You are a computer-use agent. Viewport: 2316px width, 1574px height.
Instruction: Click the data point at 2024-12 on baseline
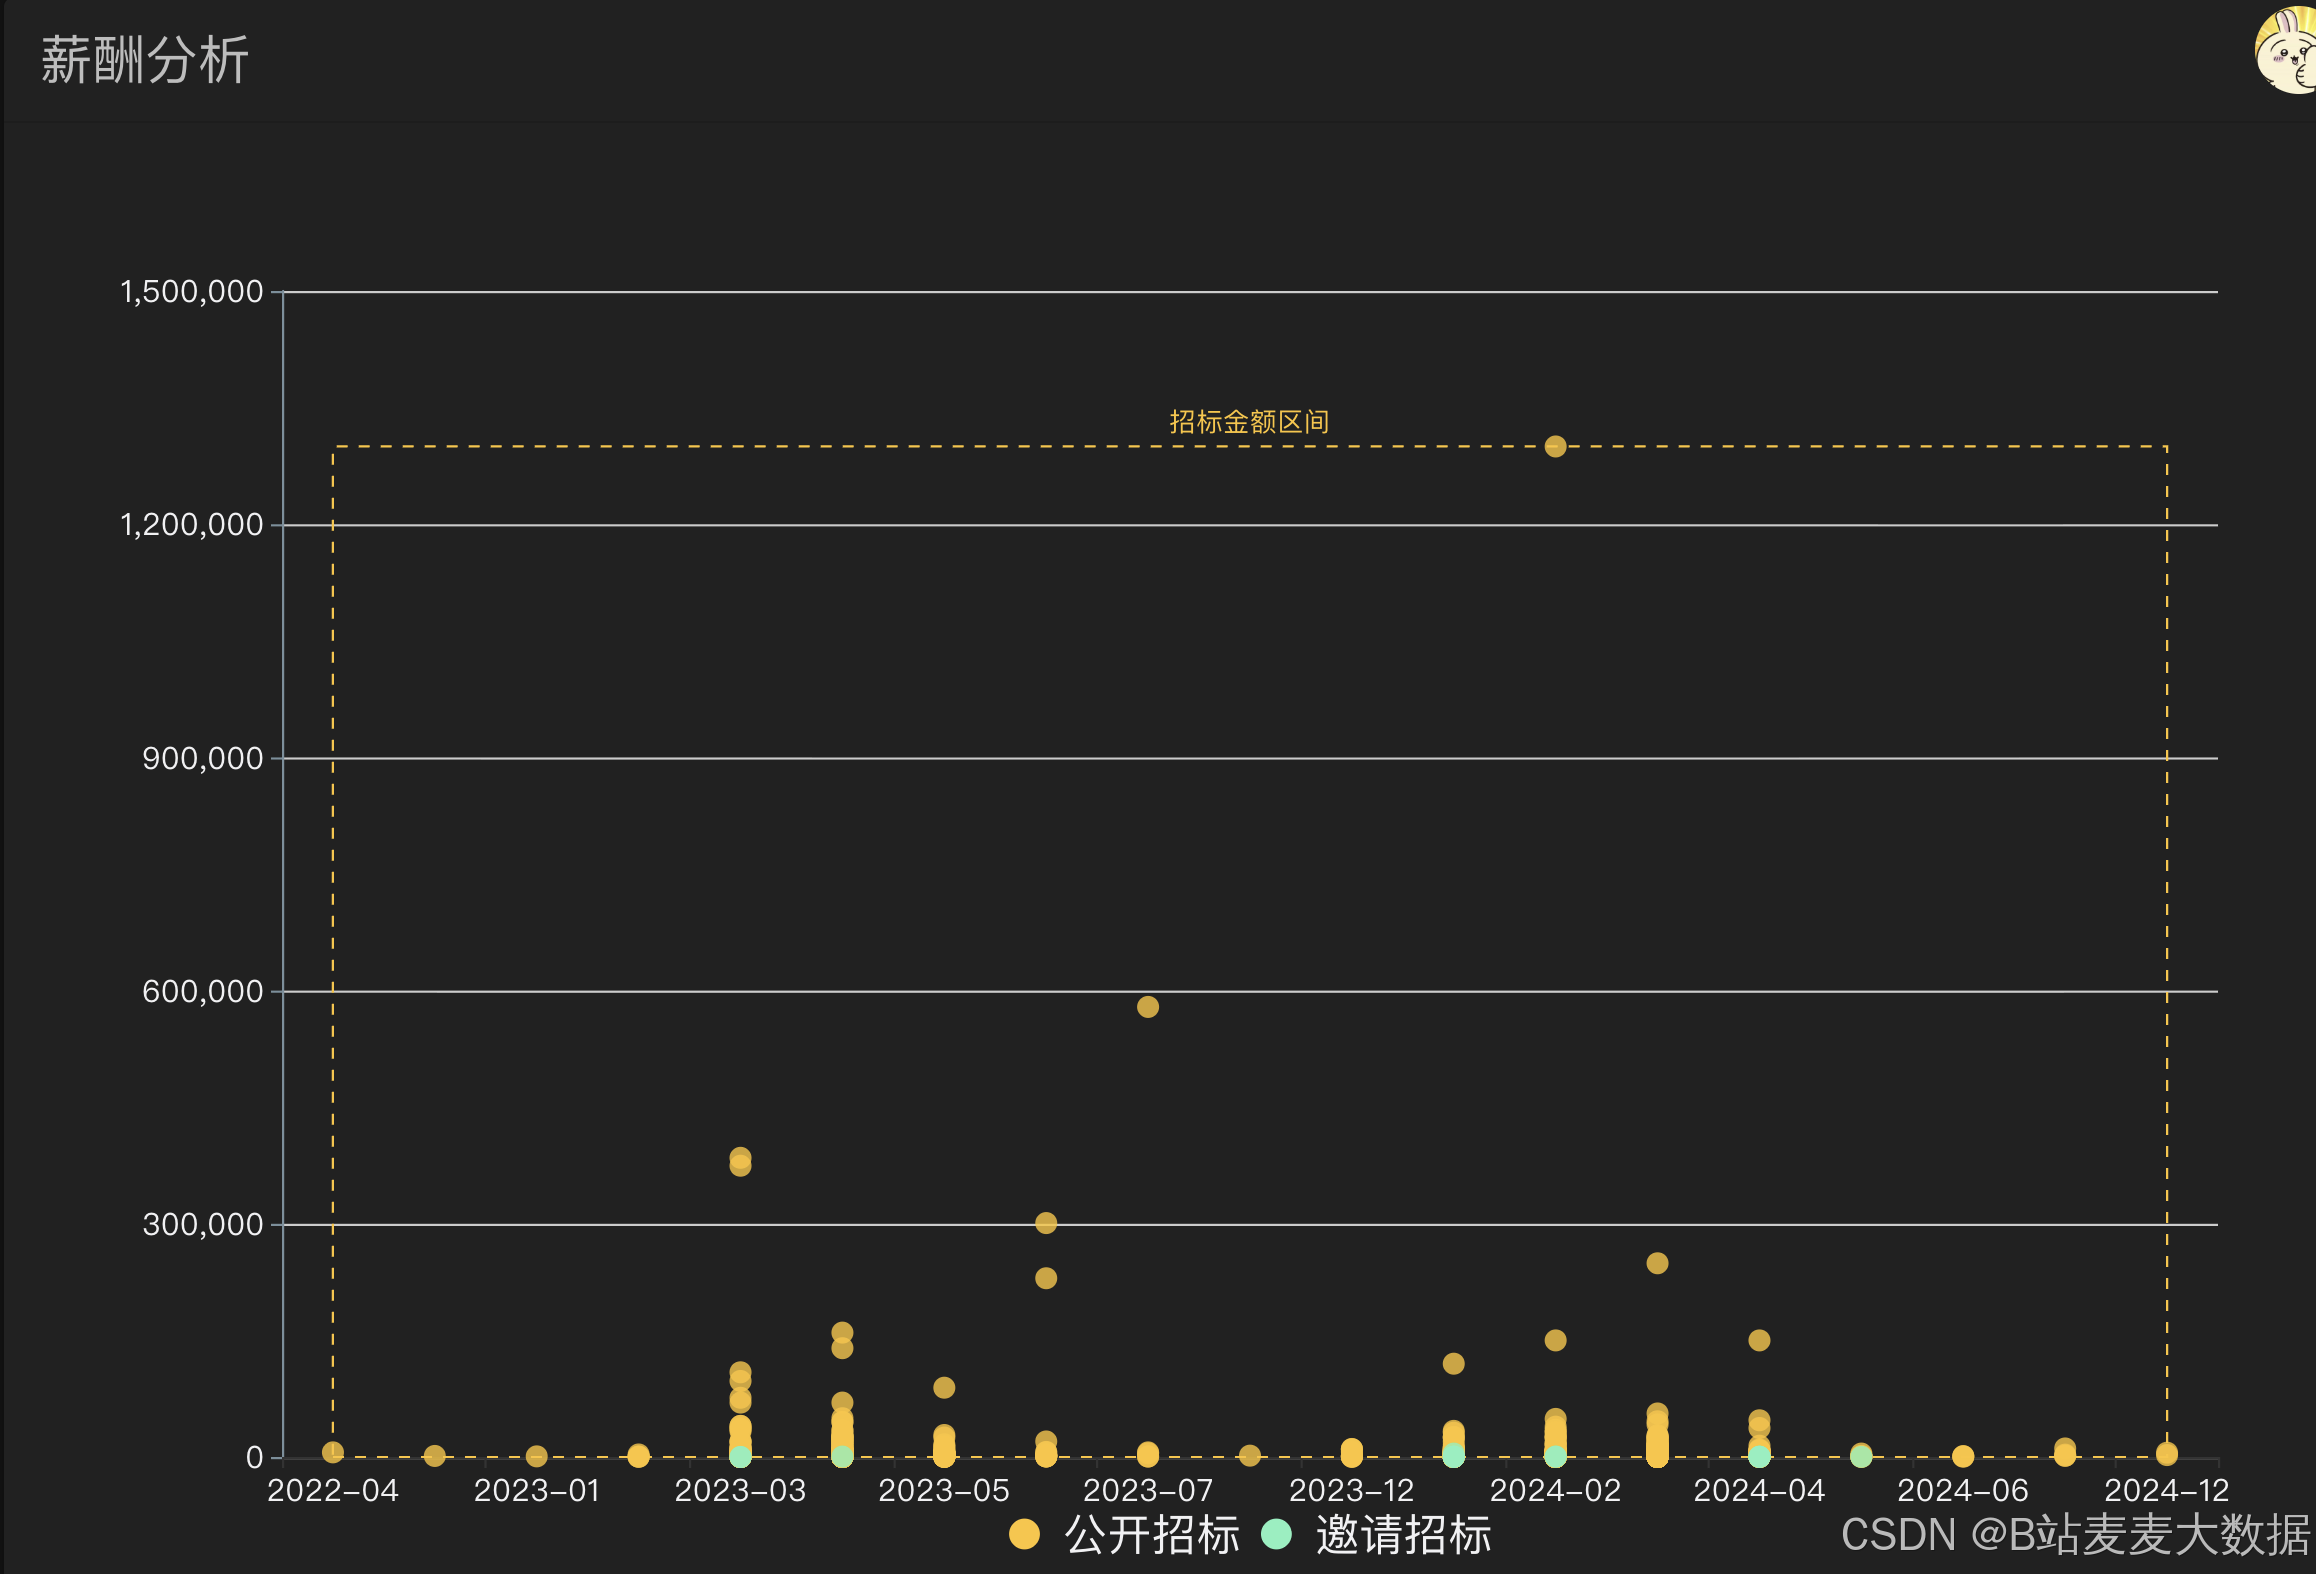click(2167, 1453)
